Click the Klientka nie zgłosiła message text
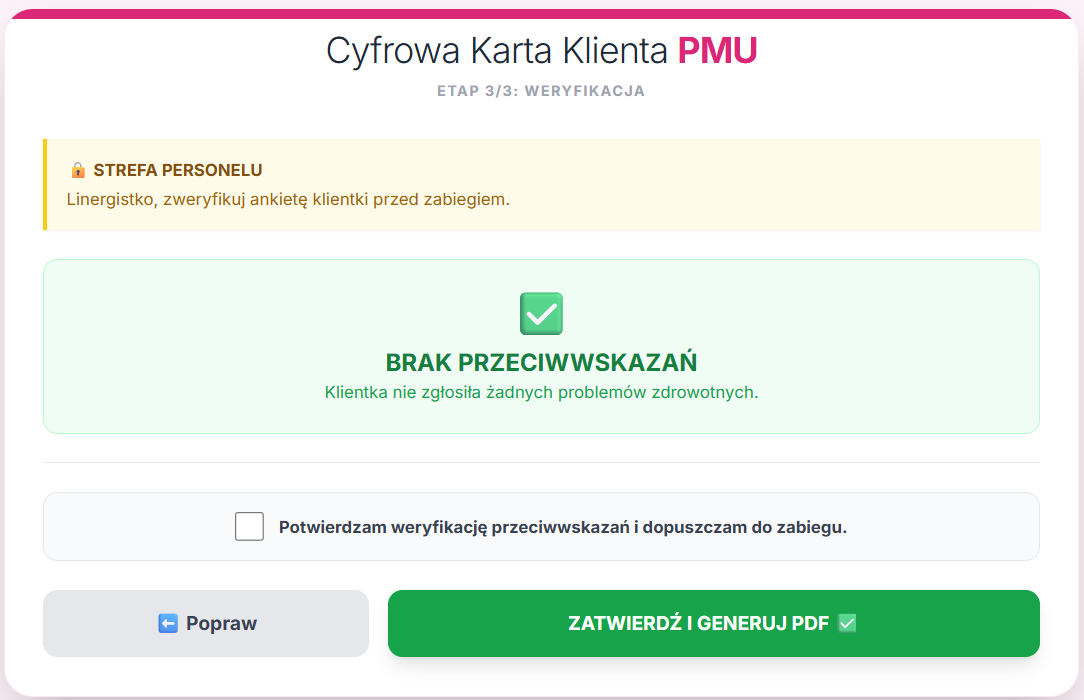 [540, 393]
